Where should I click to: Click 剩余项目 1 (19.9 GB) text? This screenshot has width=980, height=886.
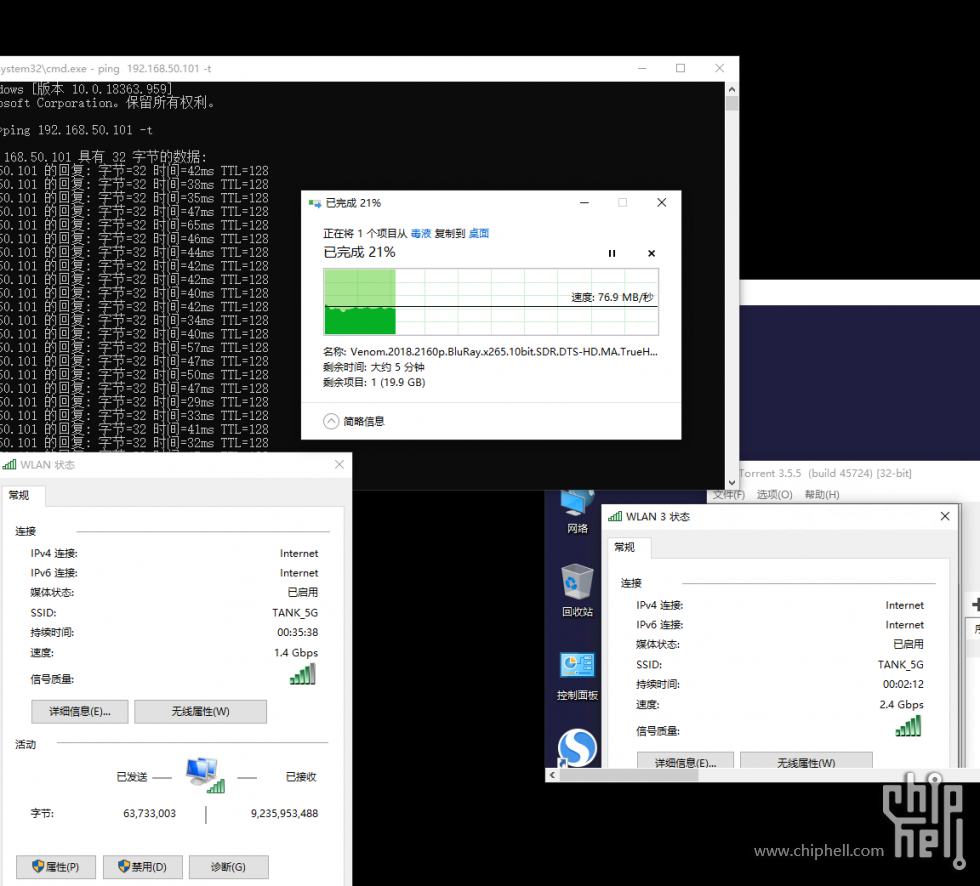[374, 382]
